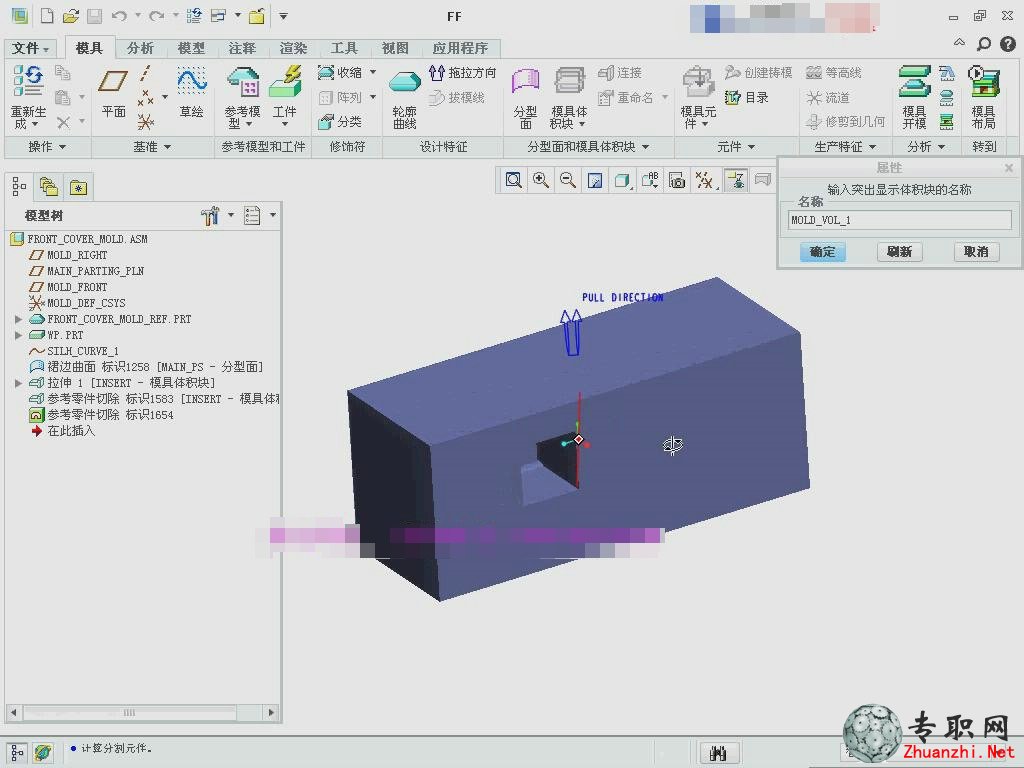This screenshot has height=768, width=1024.
Task: Click the 名称 input field MOLD_VOL_1
Action: coord(899,220)
